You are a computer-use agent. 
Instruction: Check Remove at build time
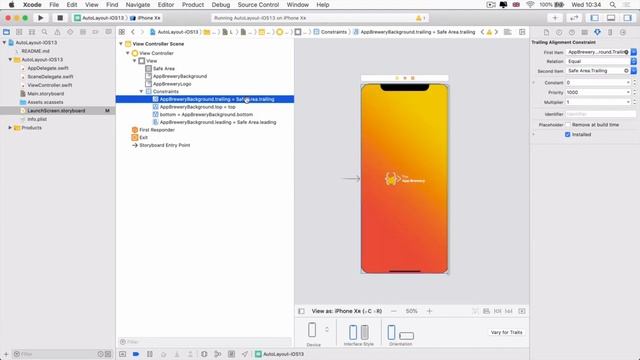(x=568, y=124)
